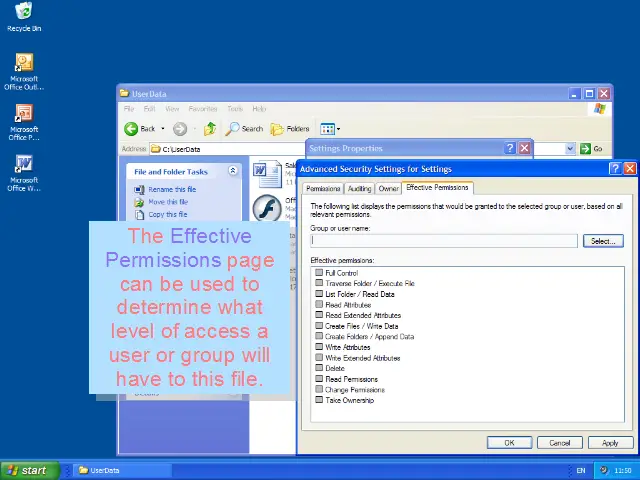Open the Recycle Bin desktop icon

point(23,12)
